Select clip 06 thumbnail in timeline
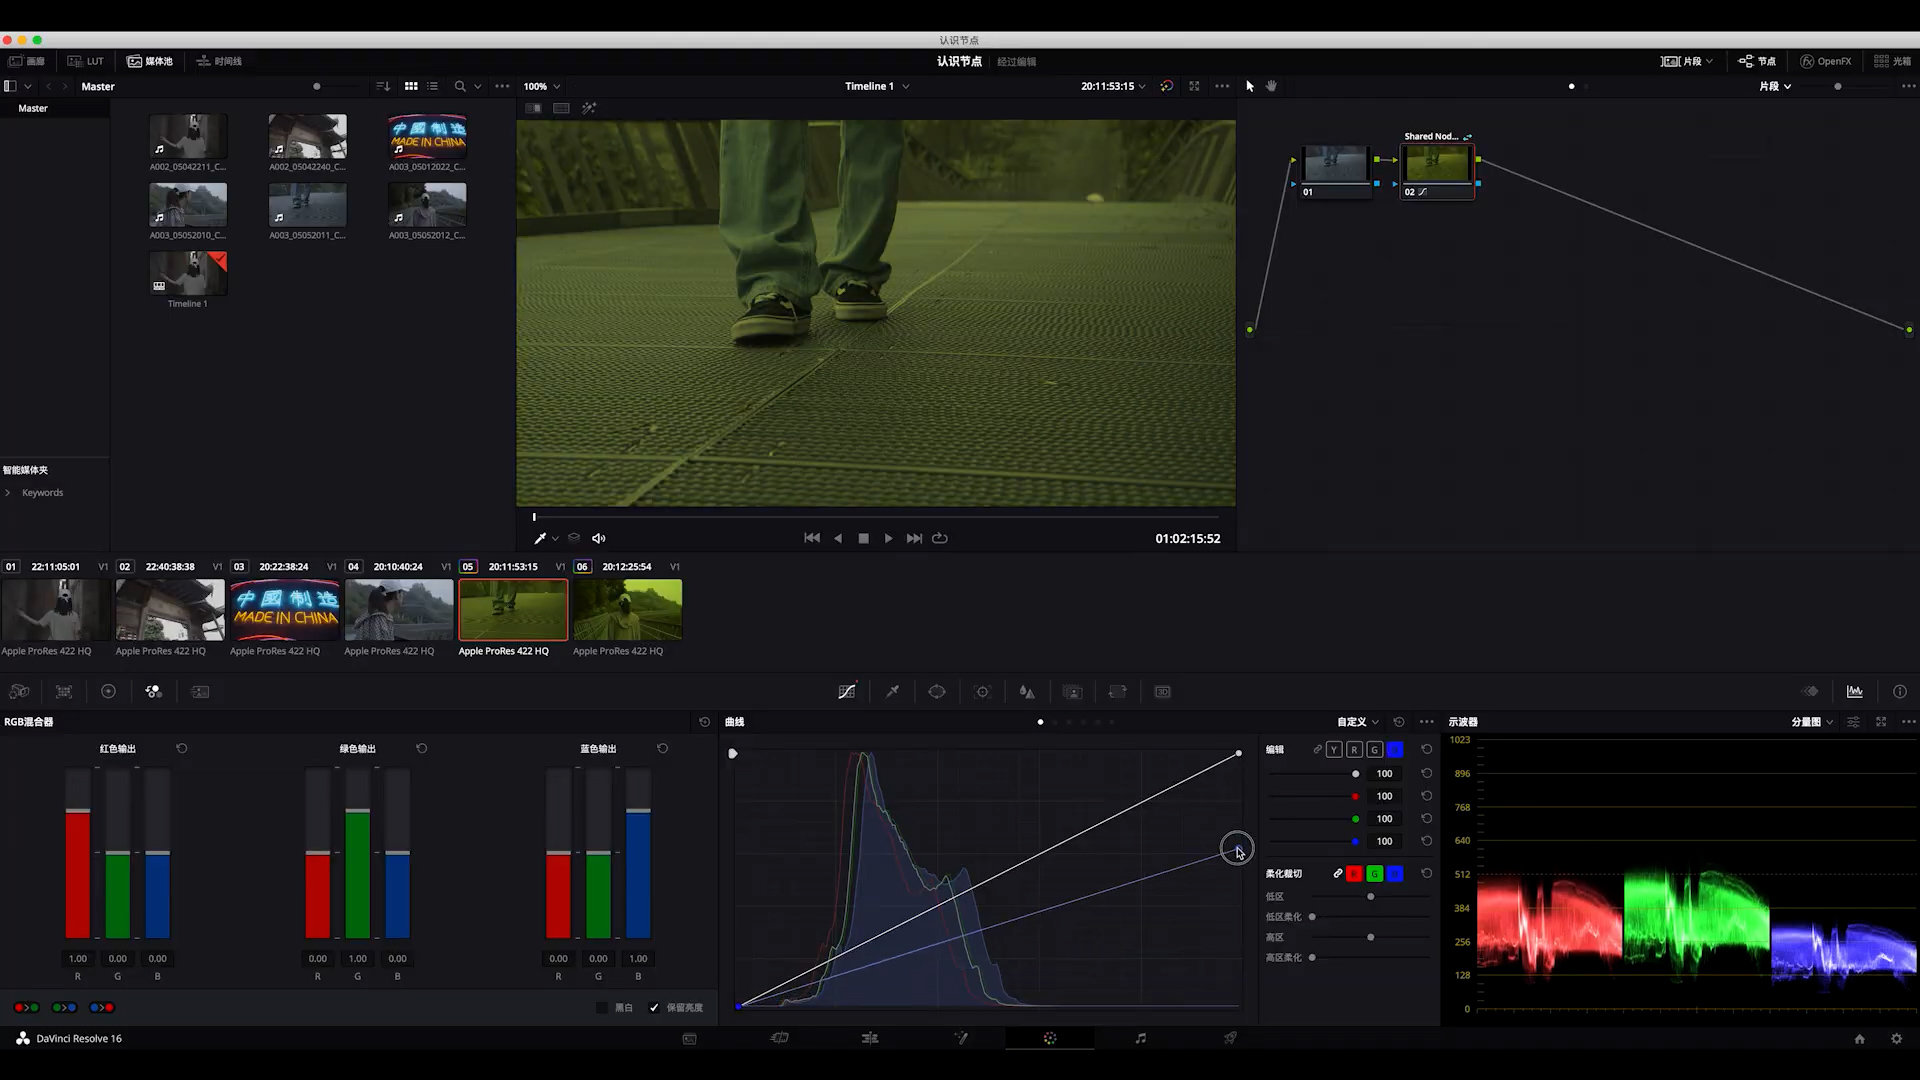Viewport: 1920px width, 1080px height. pyautogui.click(x=627, y=610)
